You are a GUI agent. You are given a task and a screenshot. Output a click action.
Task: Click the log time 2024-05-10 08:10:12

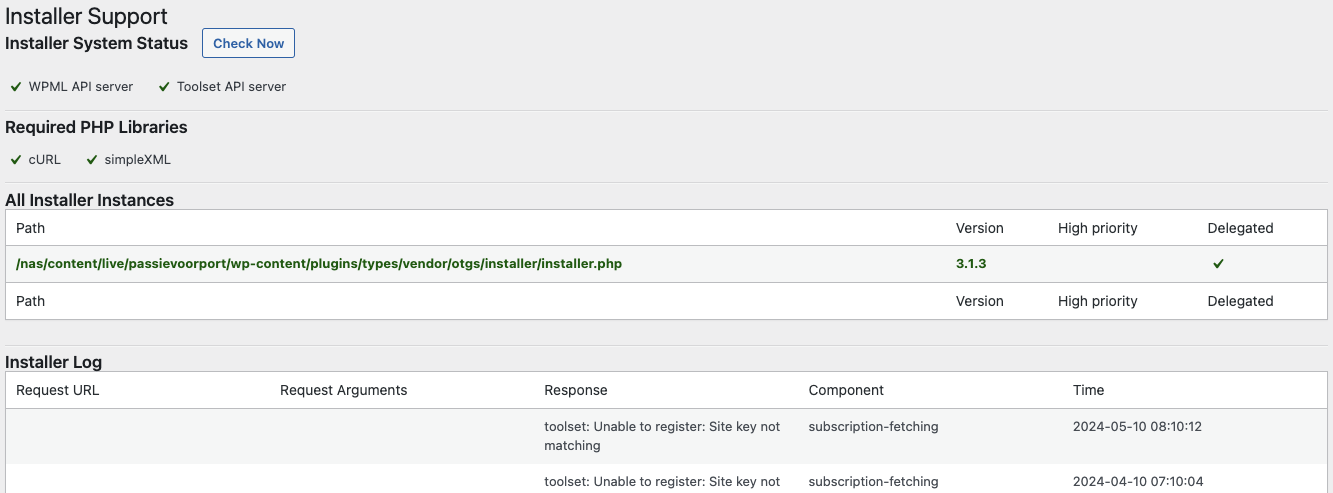1137,426
